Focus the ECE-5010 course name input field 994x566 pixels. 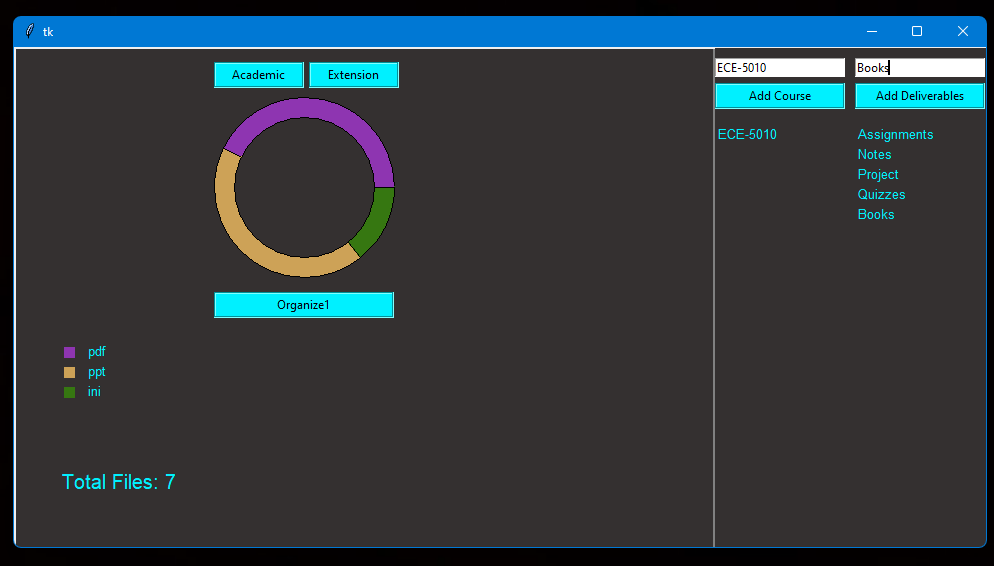click(x=779, y=68)
